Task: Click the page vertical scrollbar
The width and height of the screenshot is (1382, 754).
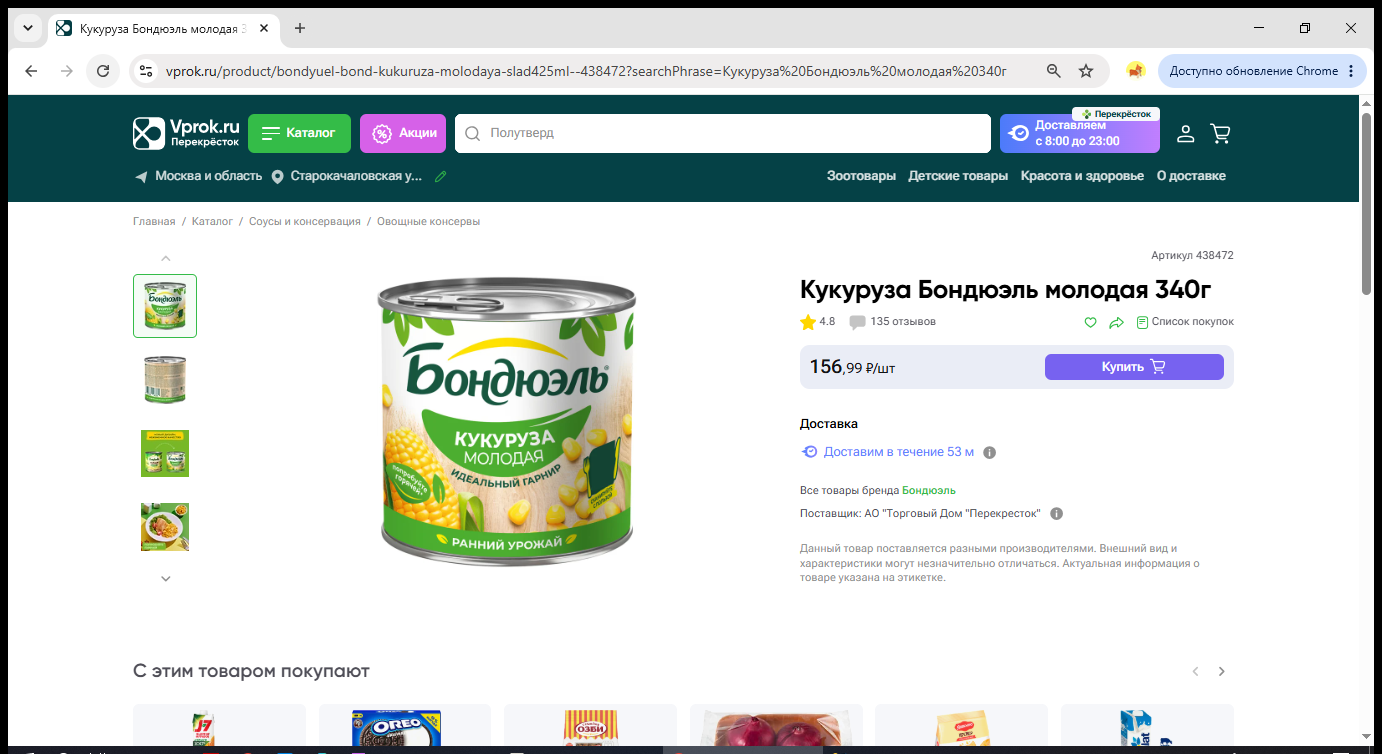Action: click(1367, 204)
